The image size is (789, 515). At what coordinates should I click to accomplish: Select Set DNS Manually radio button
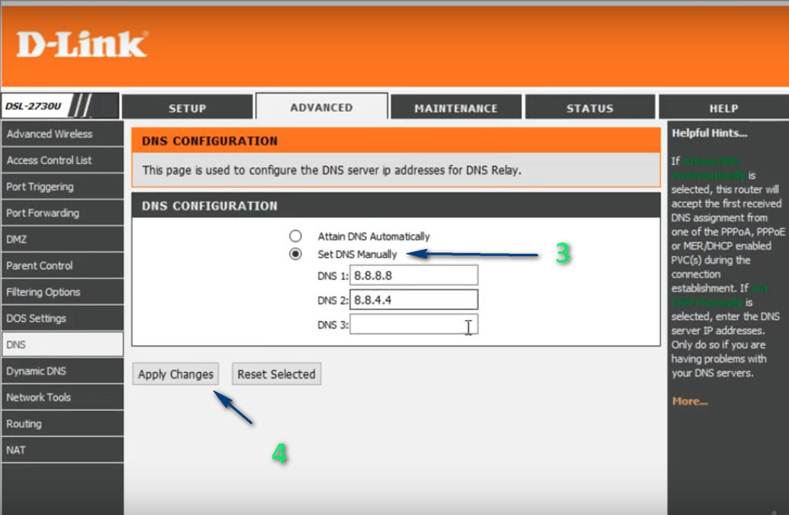tap(295, 254)
